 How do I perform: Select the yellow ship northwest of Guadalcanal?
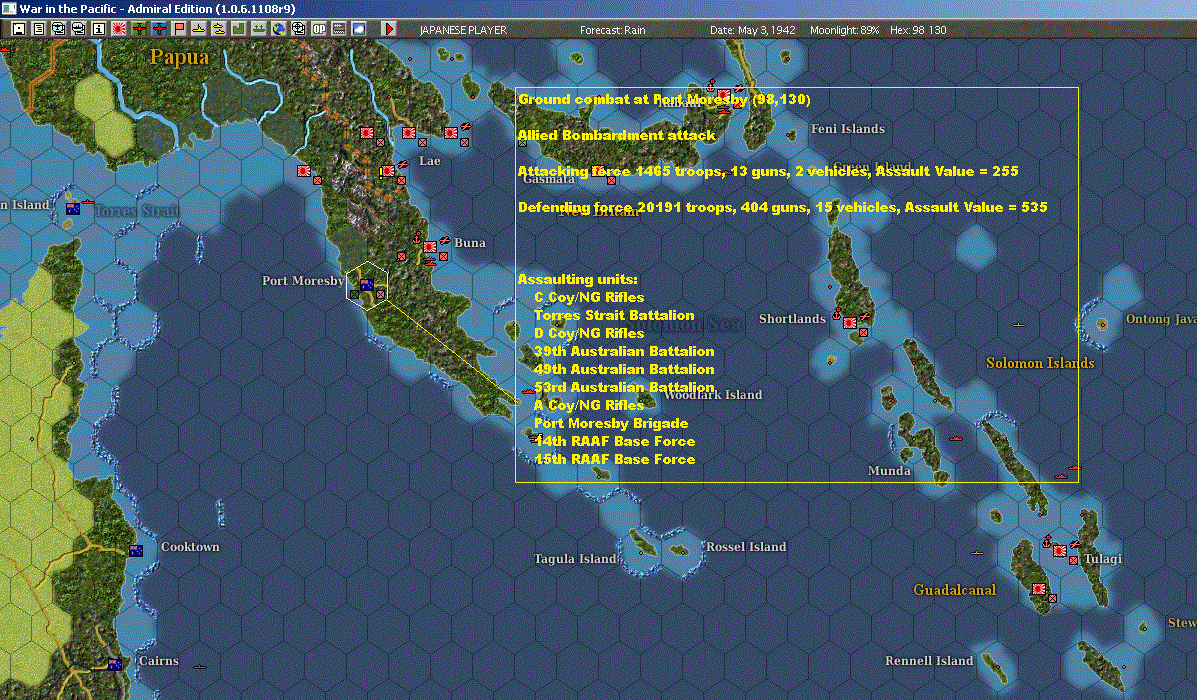[976, 552]
